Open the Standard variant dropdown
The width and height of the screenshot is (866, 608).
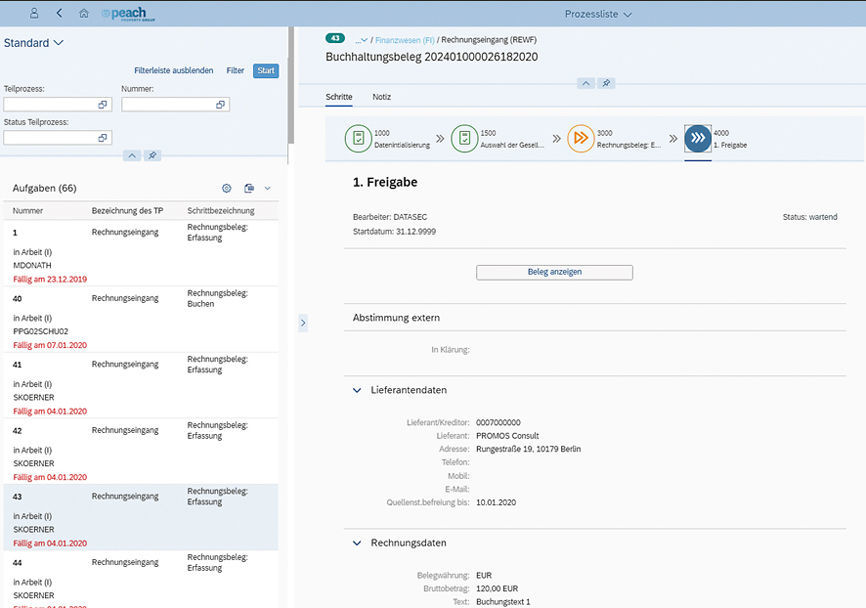(x=34, y=43)
